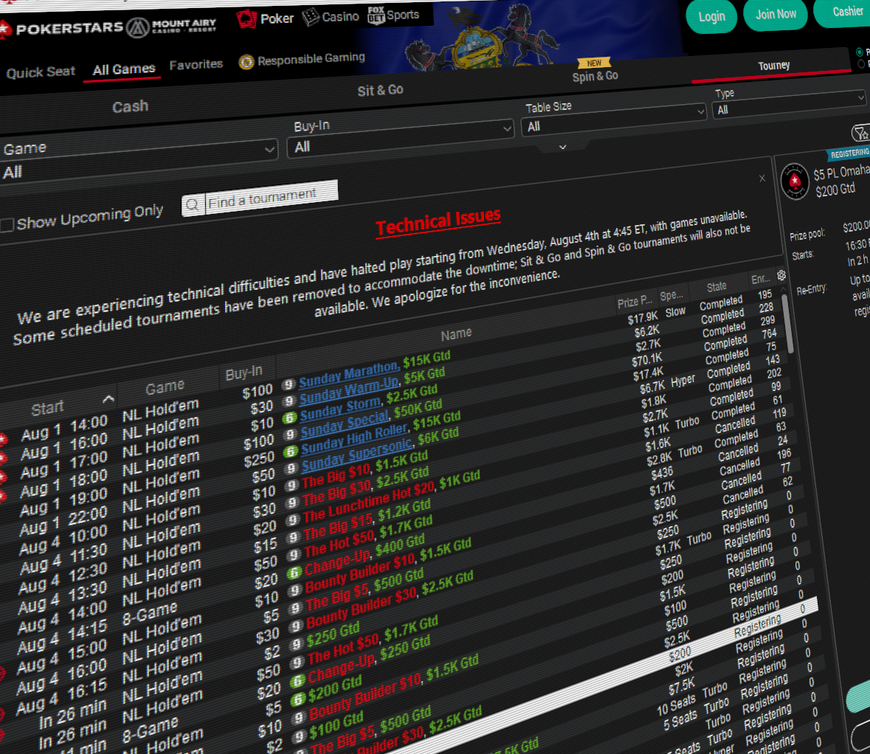The width and height of the screenshot is (870, 754).
Task: Open the Sunday Storm tournament link
Action: point(341,409)
